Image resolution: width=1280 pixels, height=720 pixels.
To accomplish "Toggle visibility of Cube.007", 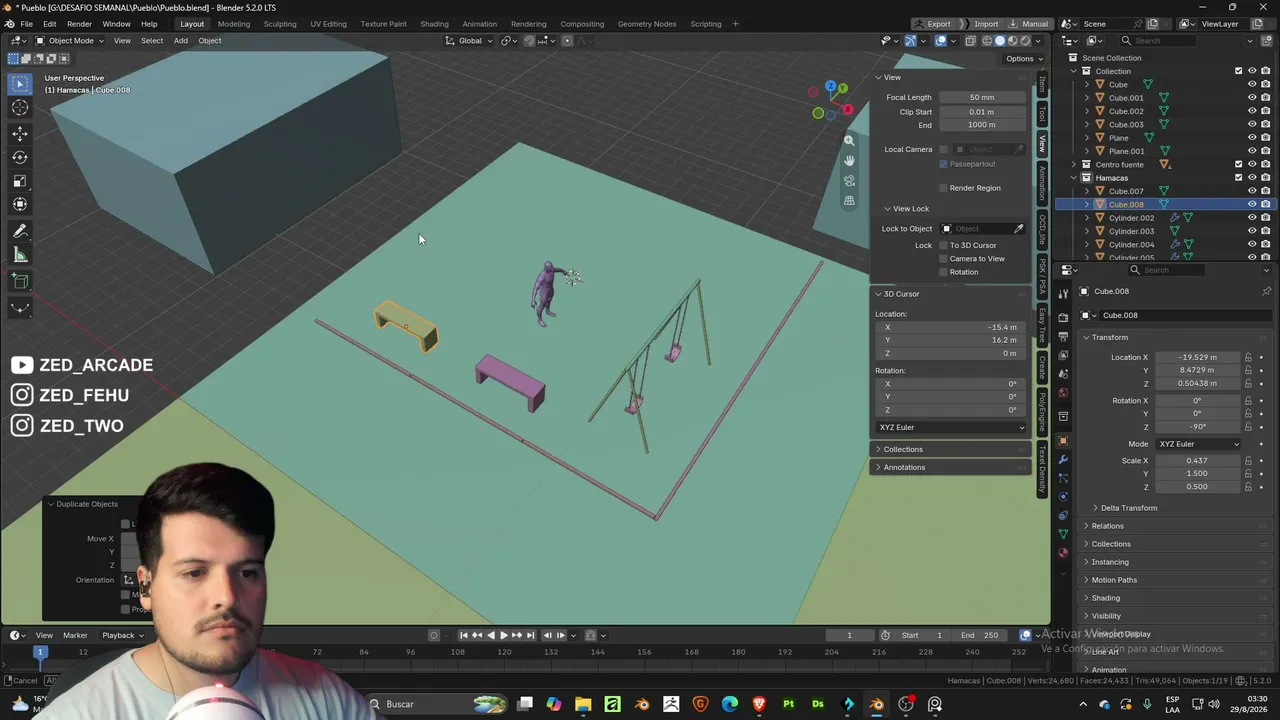I will 1251,191.
